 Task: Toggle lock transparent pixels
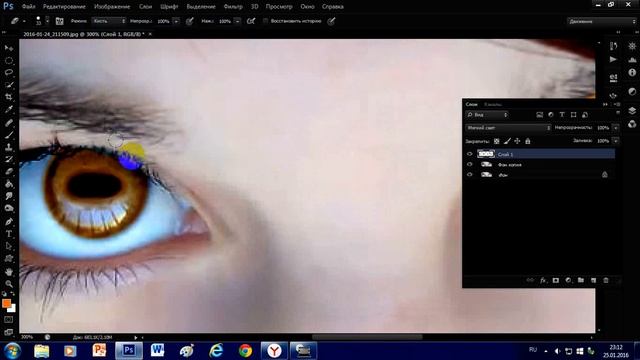[x=496, y=141]
